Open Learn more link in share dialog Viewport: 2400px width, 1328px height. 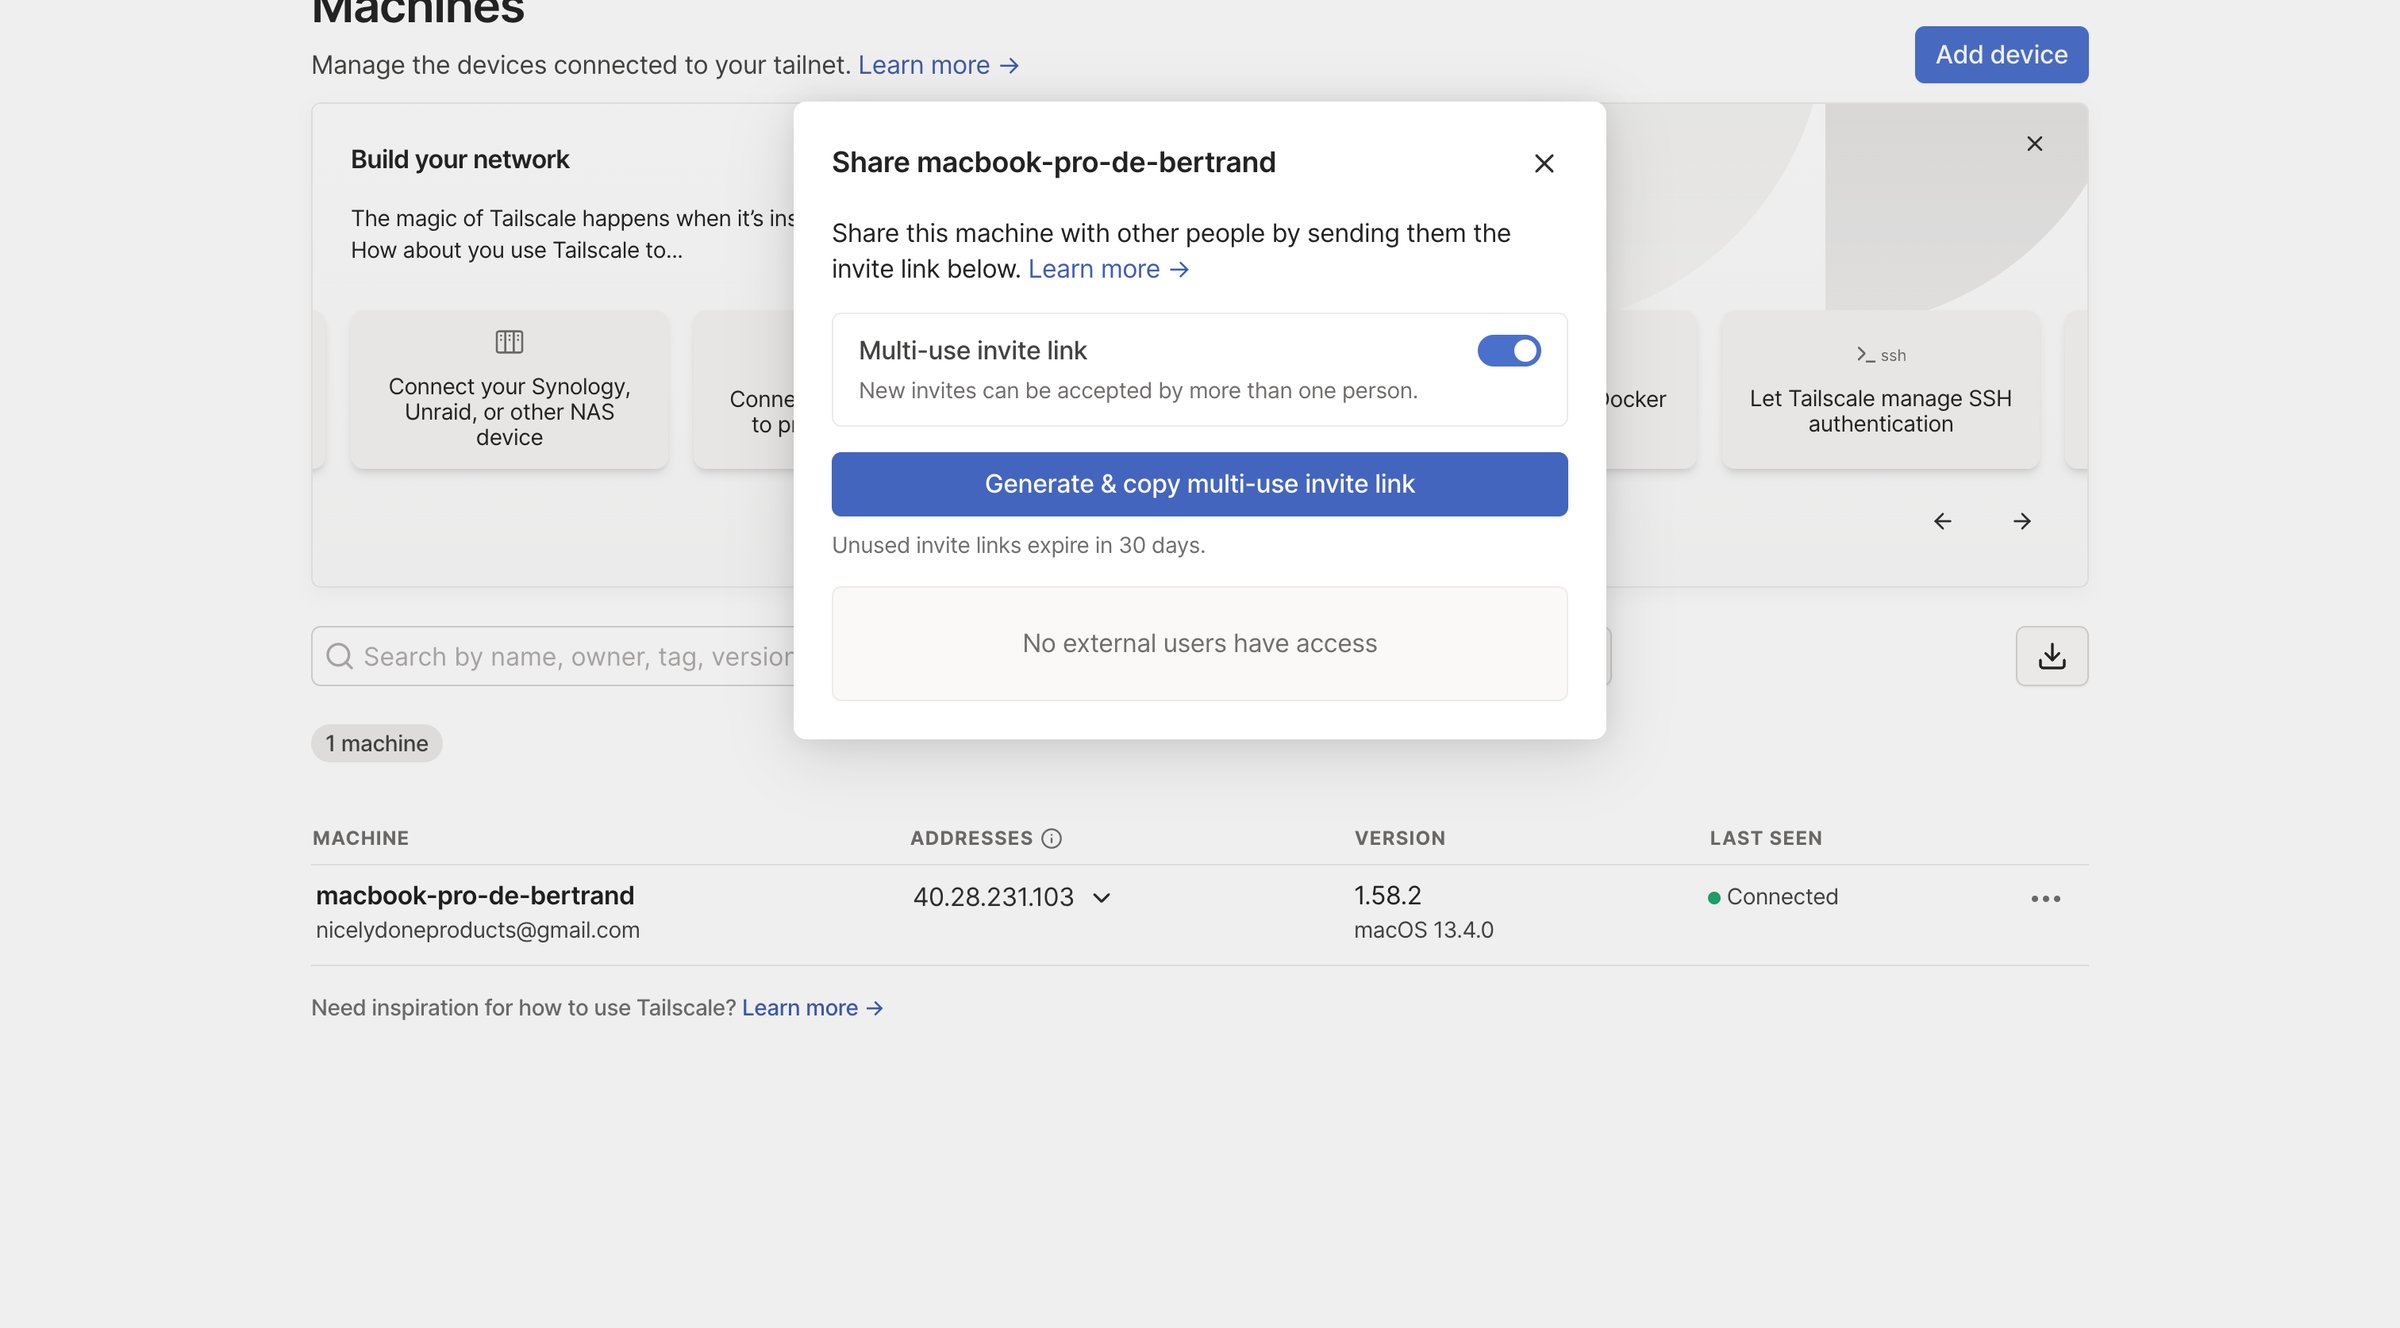[x=1108, y=269]
